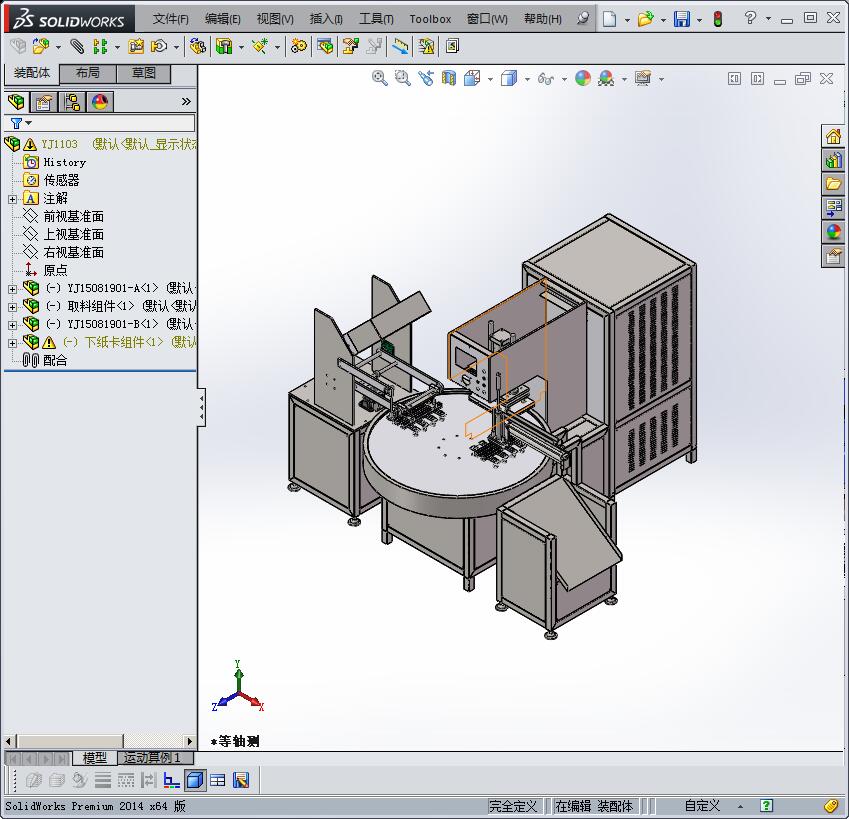Switch to the 草图 tab
This screenshot has width=849, height=819.
(143, 73)
